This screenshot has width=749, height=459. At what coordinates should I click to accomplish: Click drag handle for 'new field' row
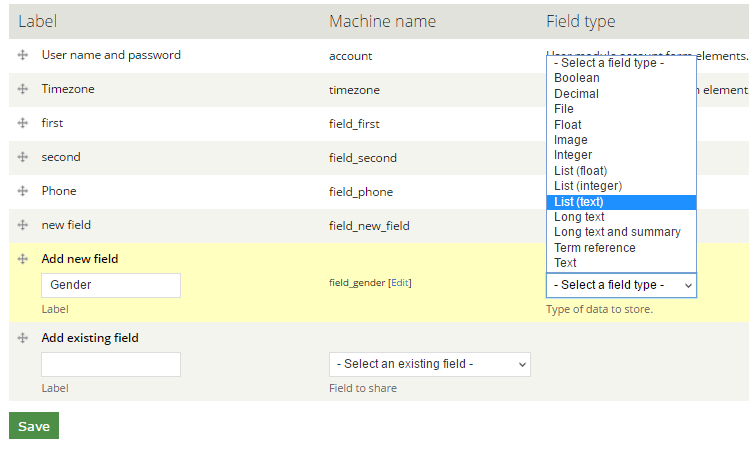pos(22,225)
